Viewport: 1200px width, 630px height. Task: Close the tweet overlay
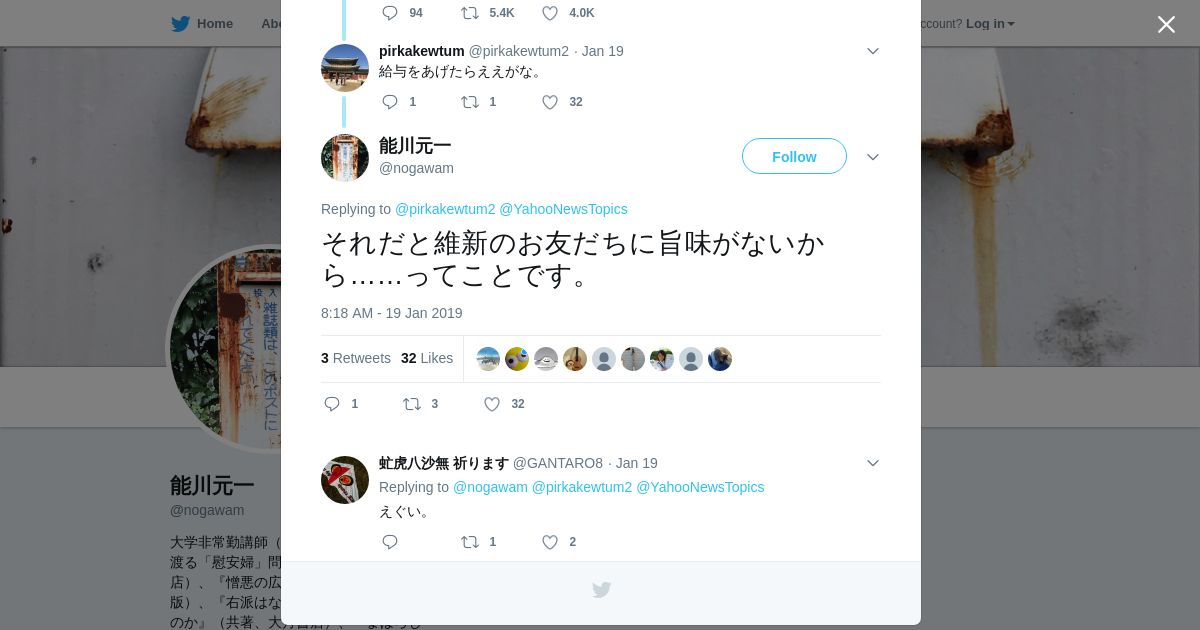click(1166, 24)
